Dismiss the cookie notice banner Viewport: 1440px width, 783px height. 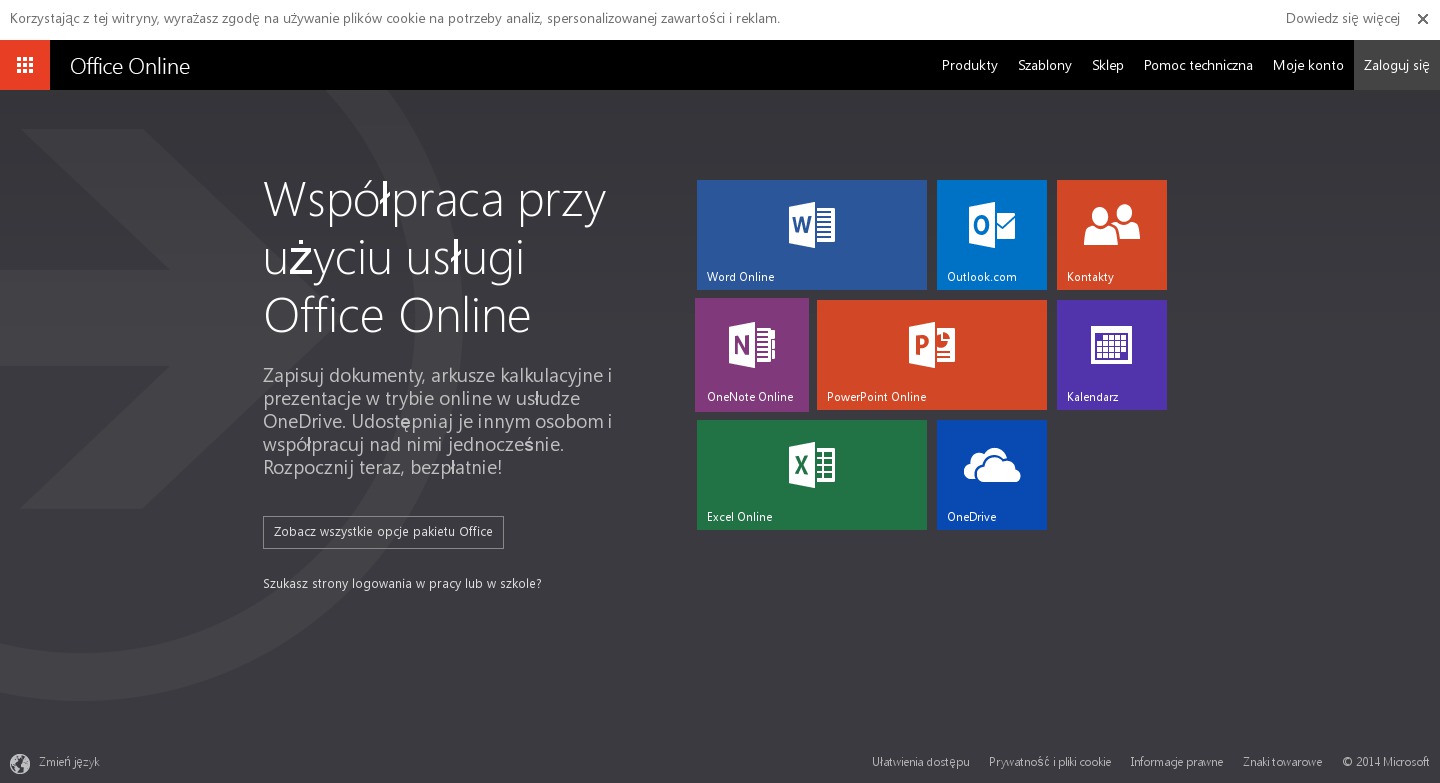[x=1422, y=19]
